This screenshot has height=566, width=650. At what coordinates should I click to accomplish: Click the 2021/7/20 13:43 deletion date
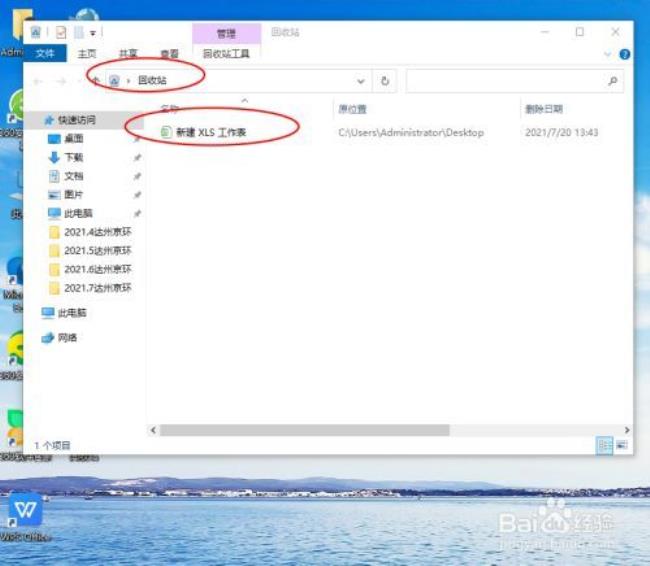click(x=561, y=132)
